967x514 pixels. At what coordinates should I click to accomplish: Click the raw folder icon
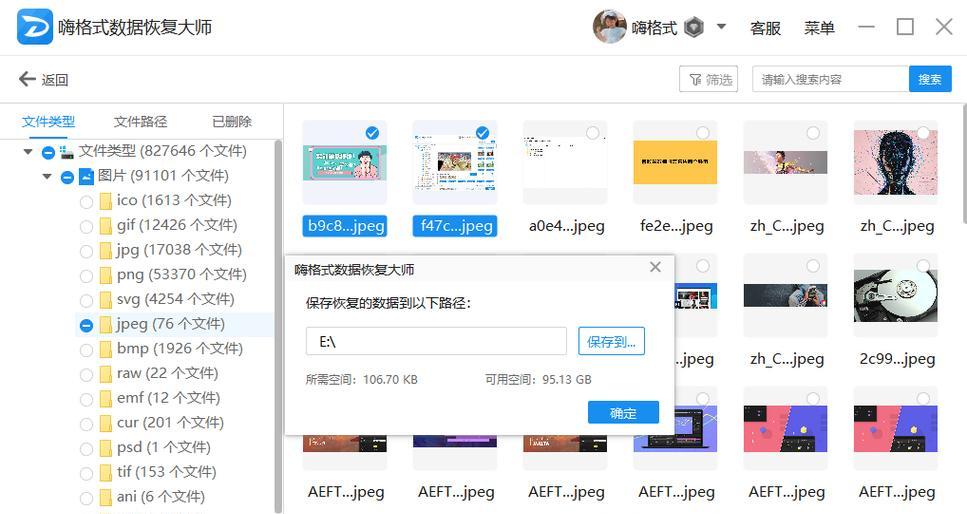click(105, 374)
